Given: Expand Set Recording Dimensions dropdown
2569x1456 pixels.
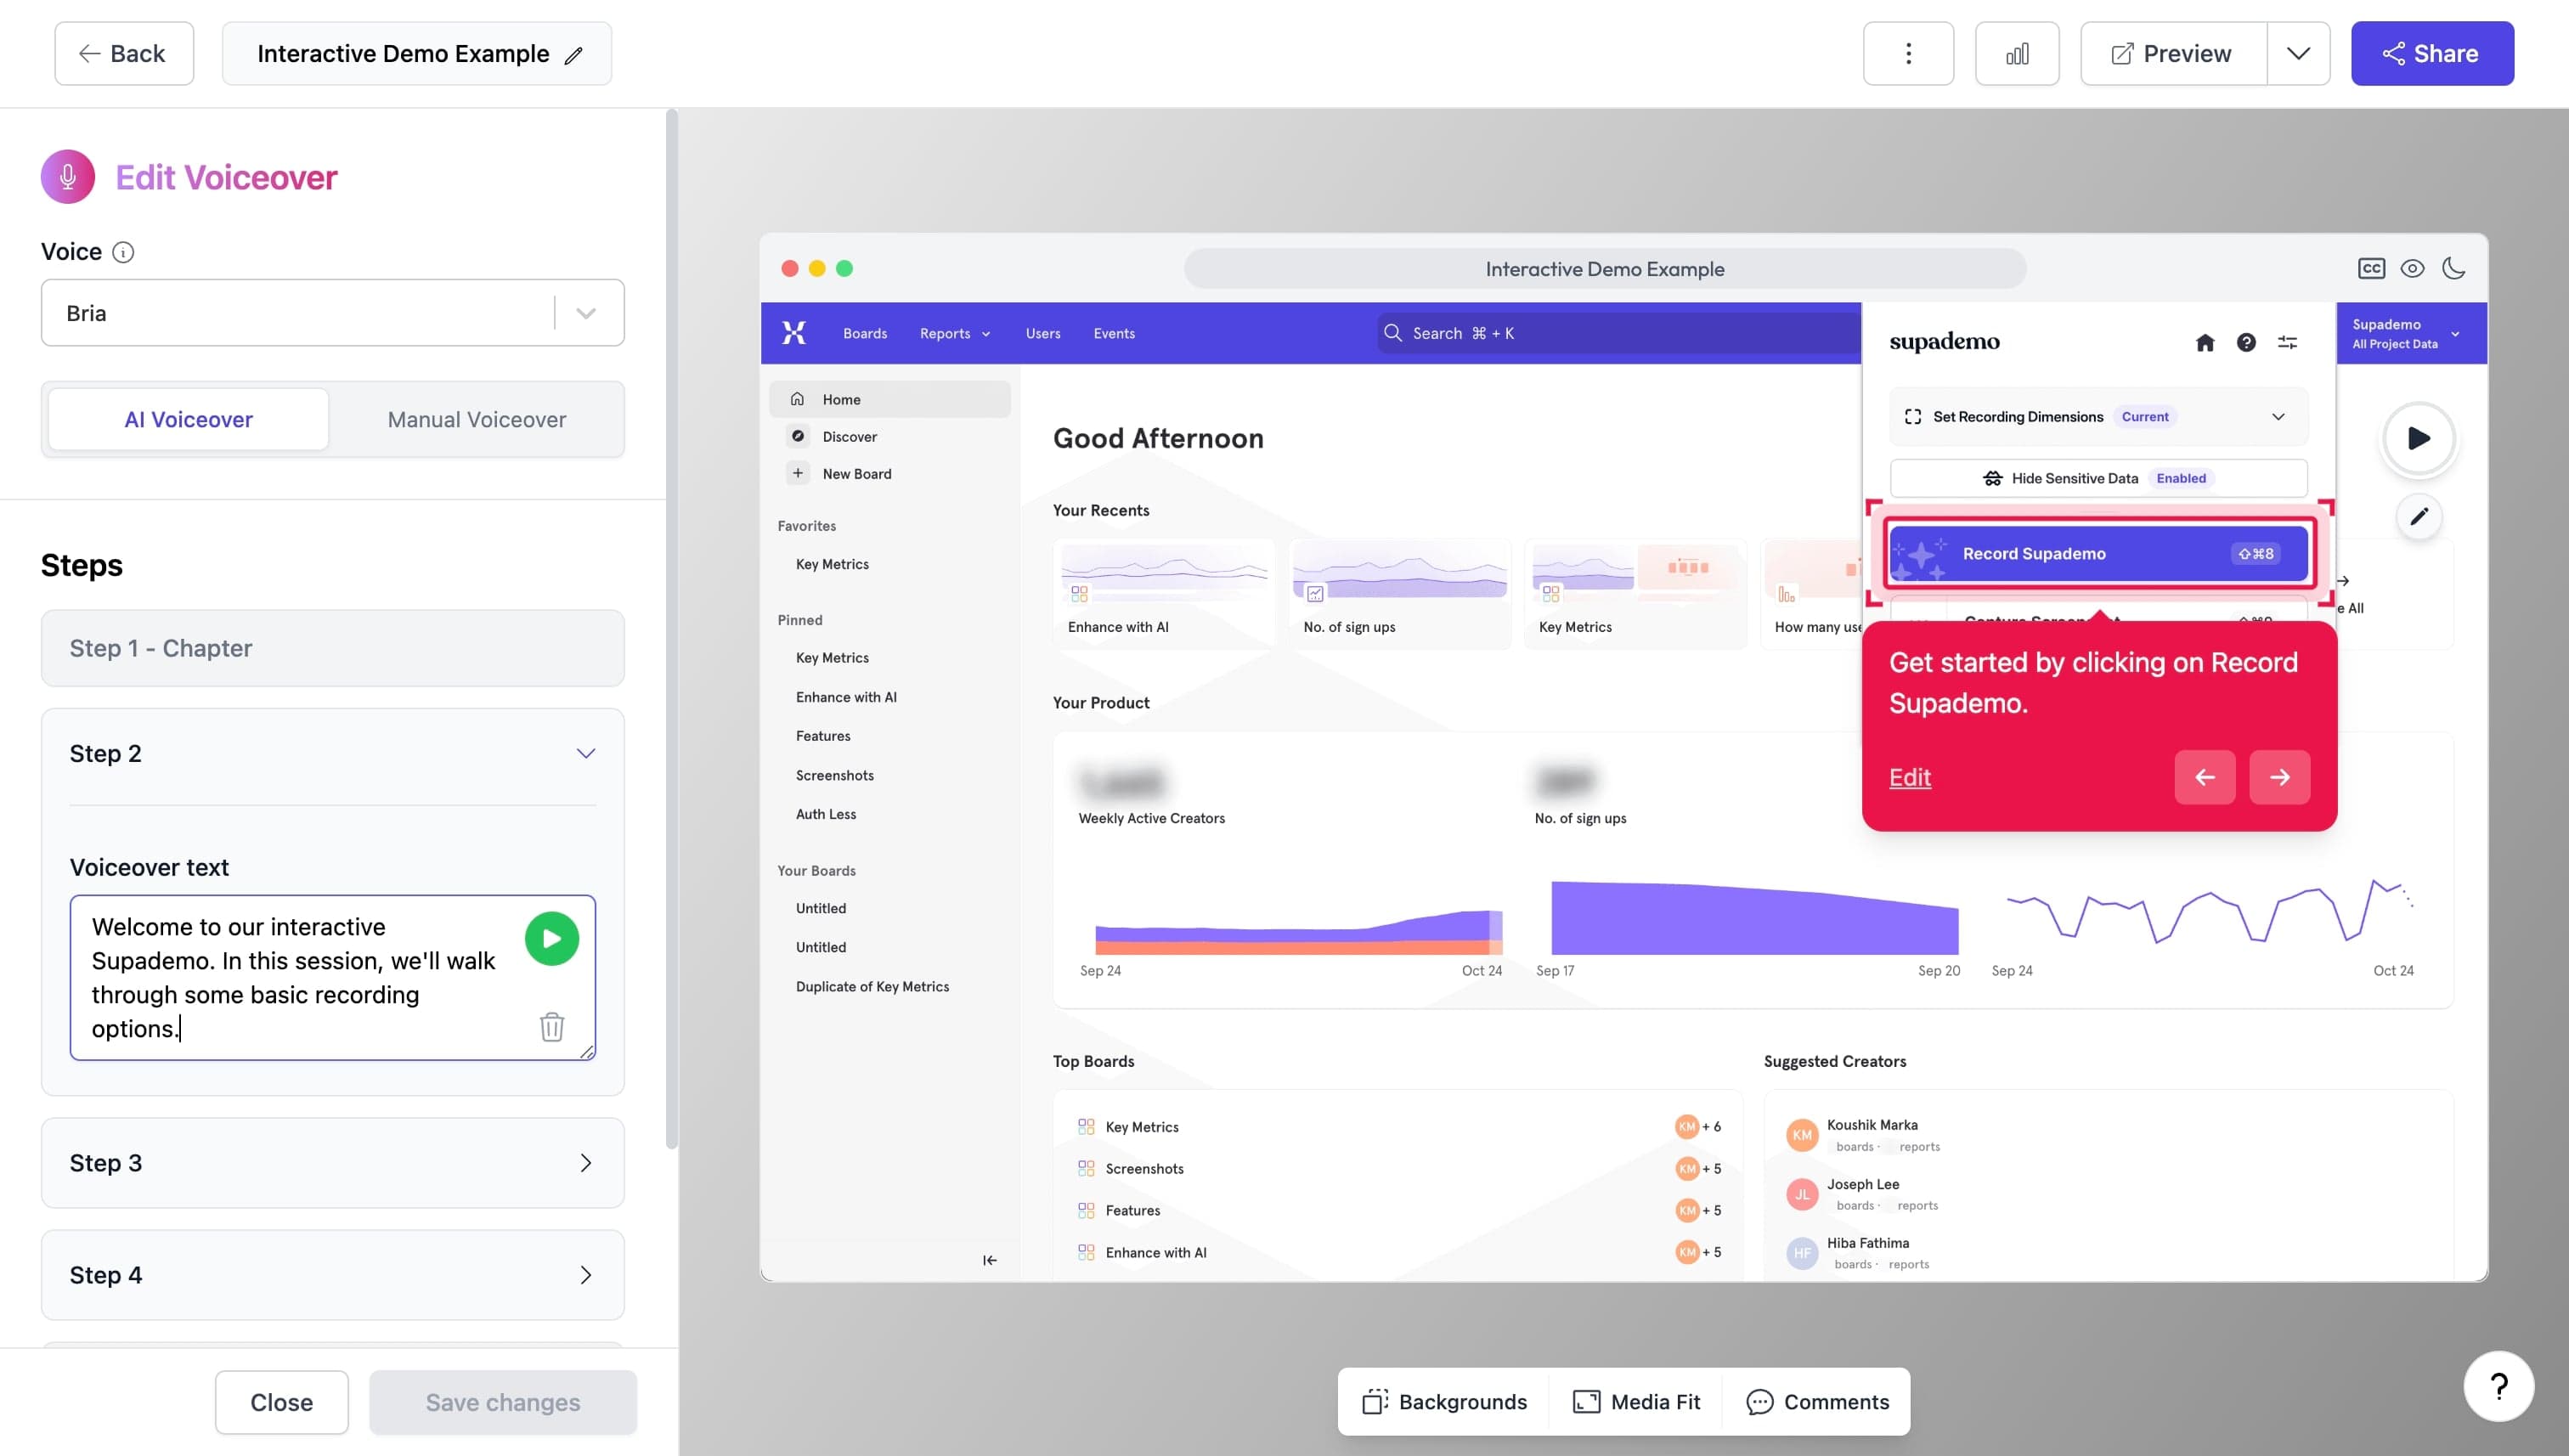Looking at the screenshot, I should click(x=2098, y=417).
